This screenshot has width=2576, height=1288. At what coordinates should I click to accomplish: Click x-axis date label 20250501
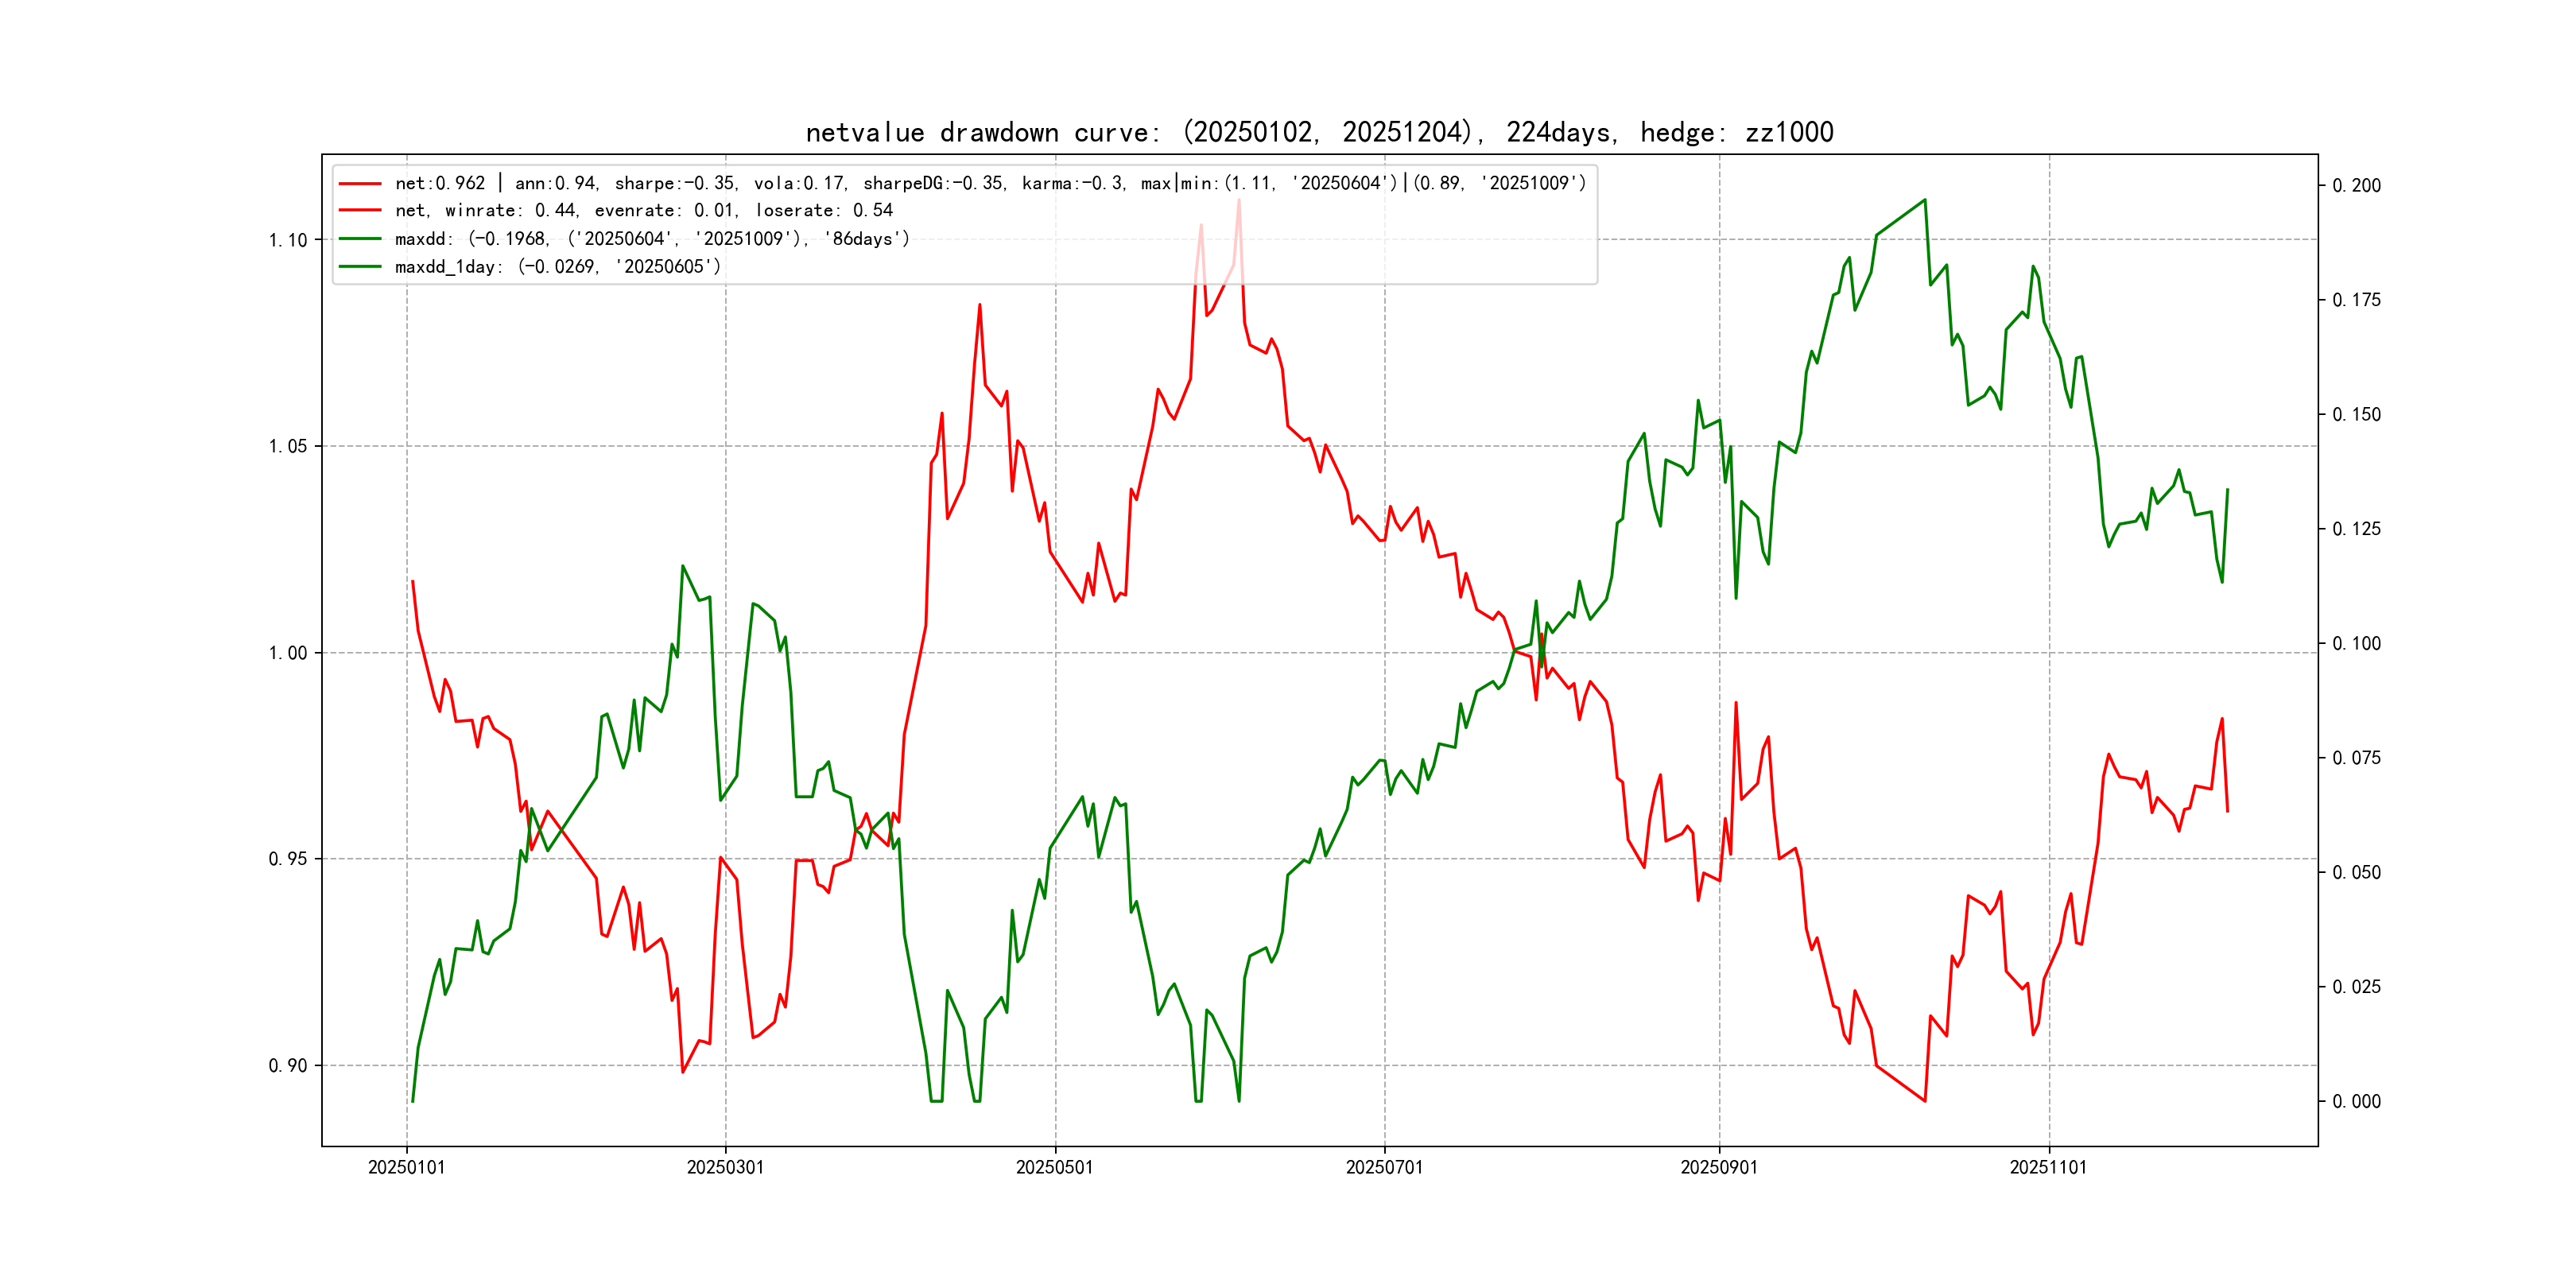[x=1054, y=1167]
